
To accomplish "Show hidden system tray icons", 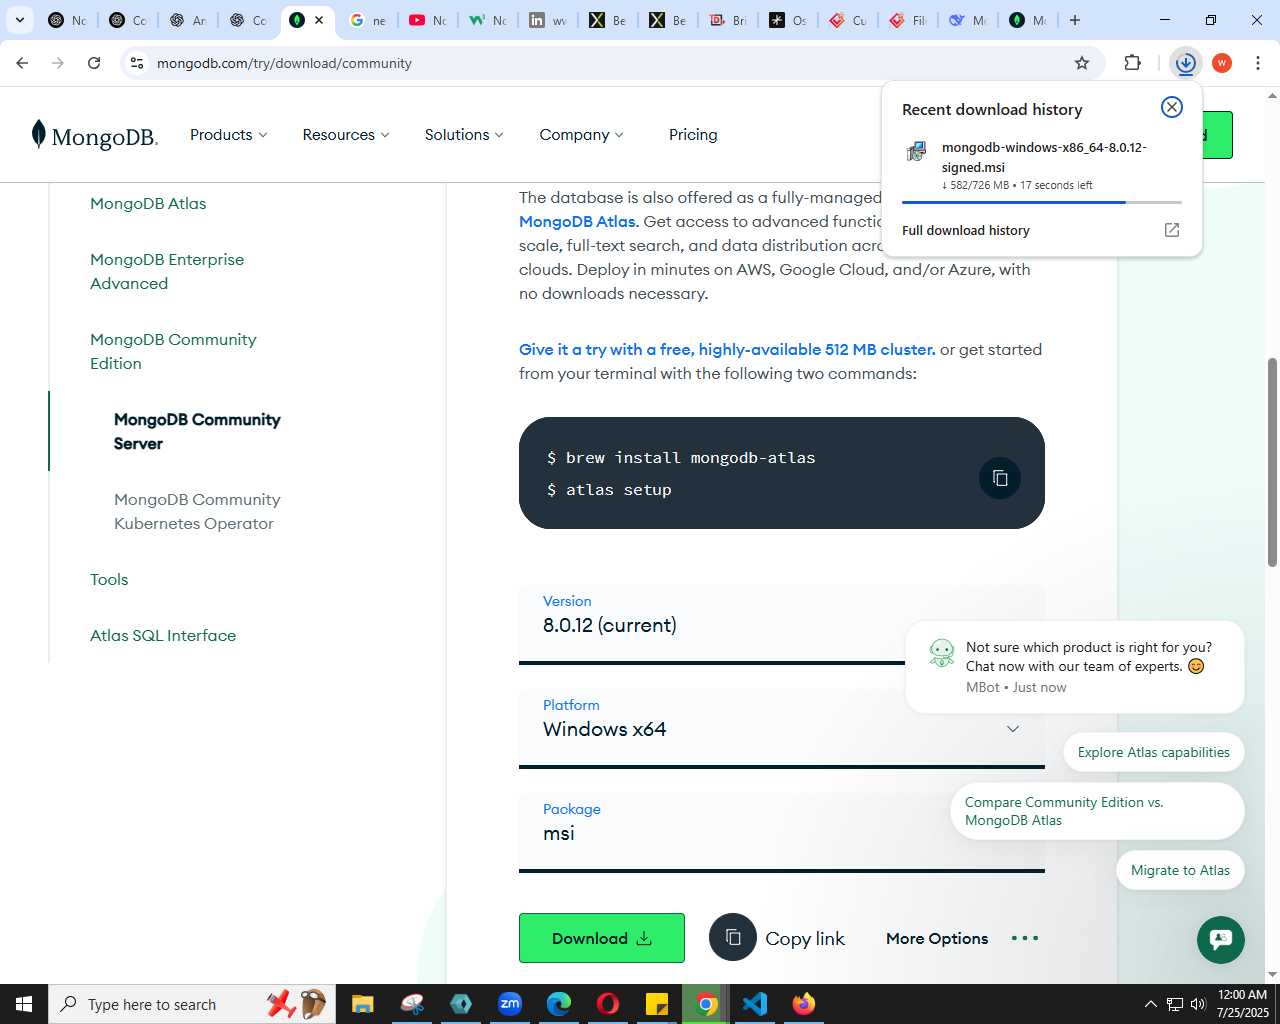I will 1151,1004.
